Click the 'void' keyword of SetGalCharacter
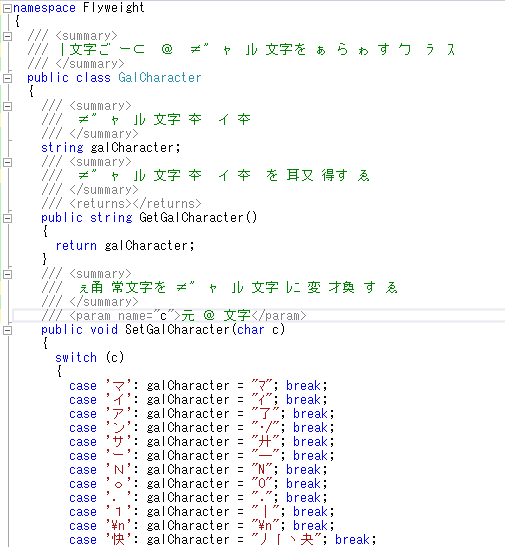This screenshot has height=547, width=505. (104, 330)
